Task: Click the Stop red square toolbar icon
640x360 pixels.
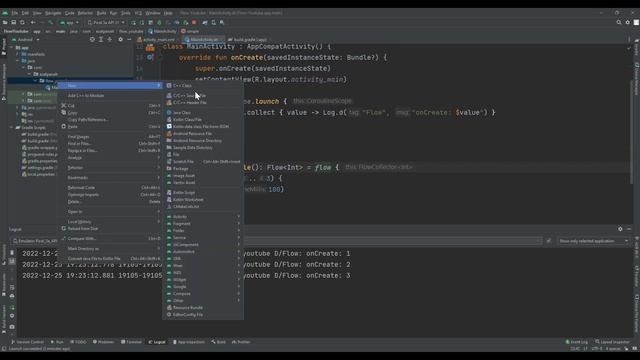Action: 194,22
